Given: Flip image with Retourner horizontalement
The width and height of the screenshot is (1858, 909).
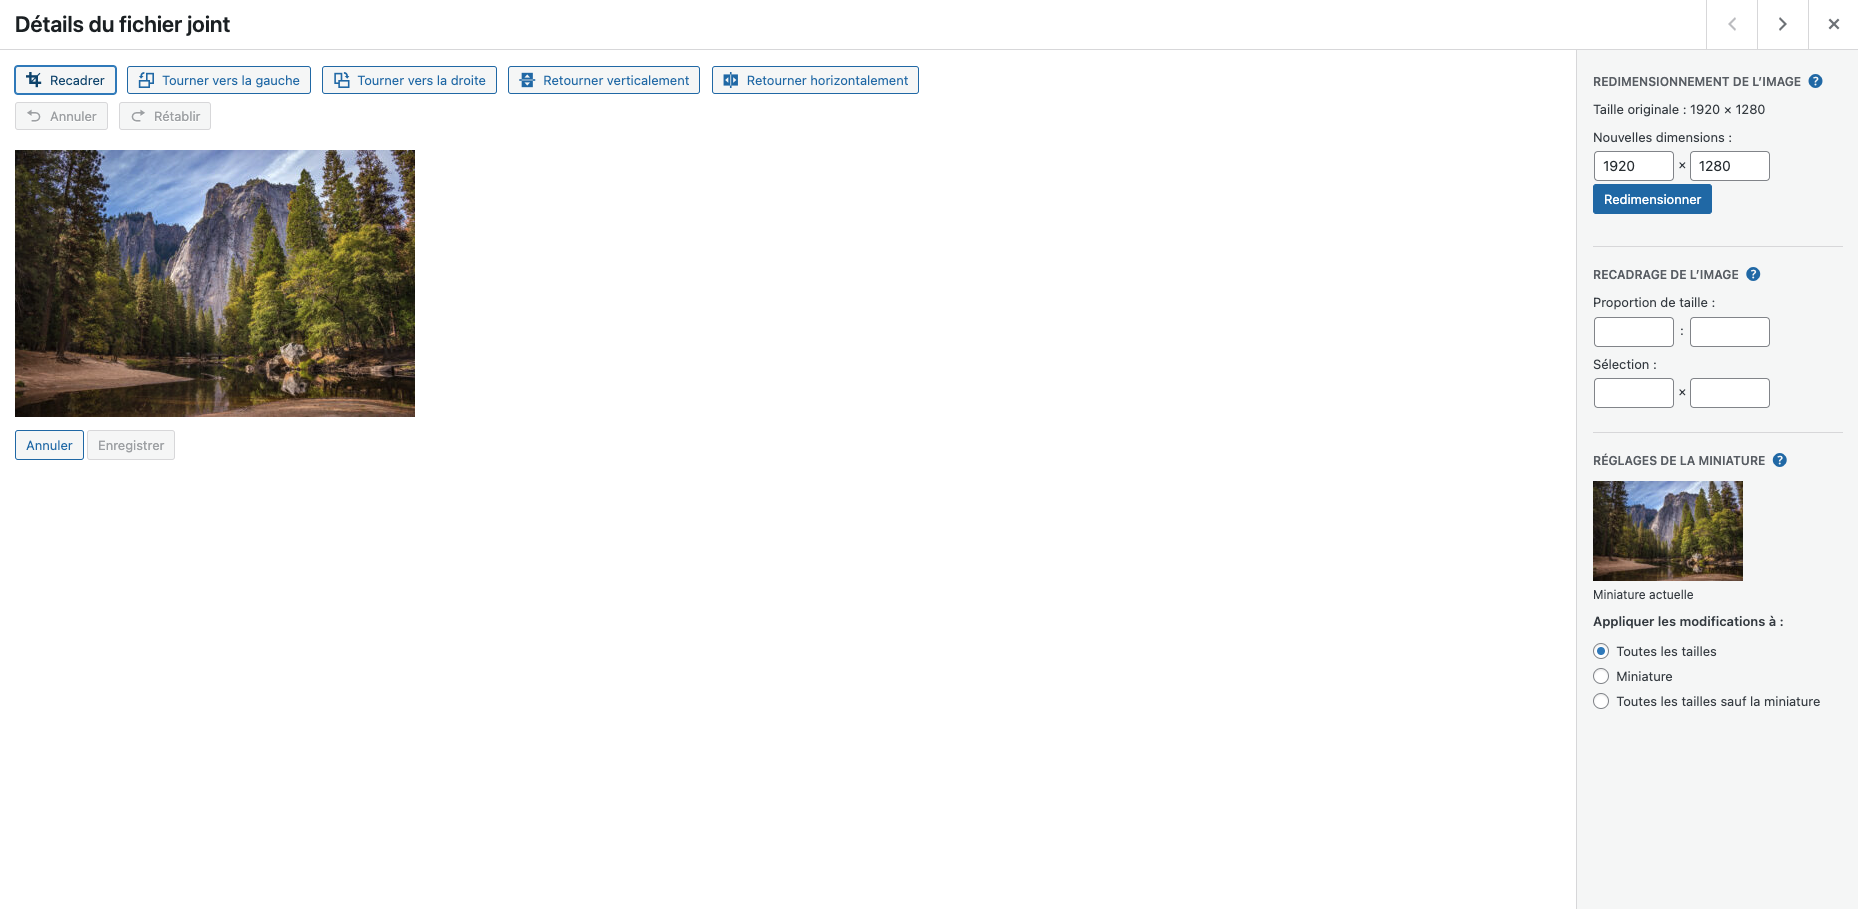Looking at the screenshot, I should click(815, 80).
